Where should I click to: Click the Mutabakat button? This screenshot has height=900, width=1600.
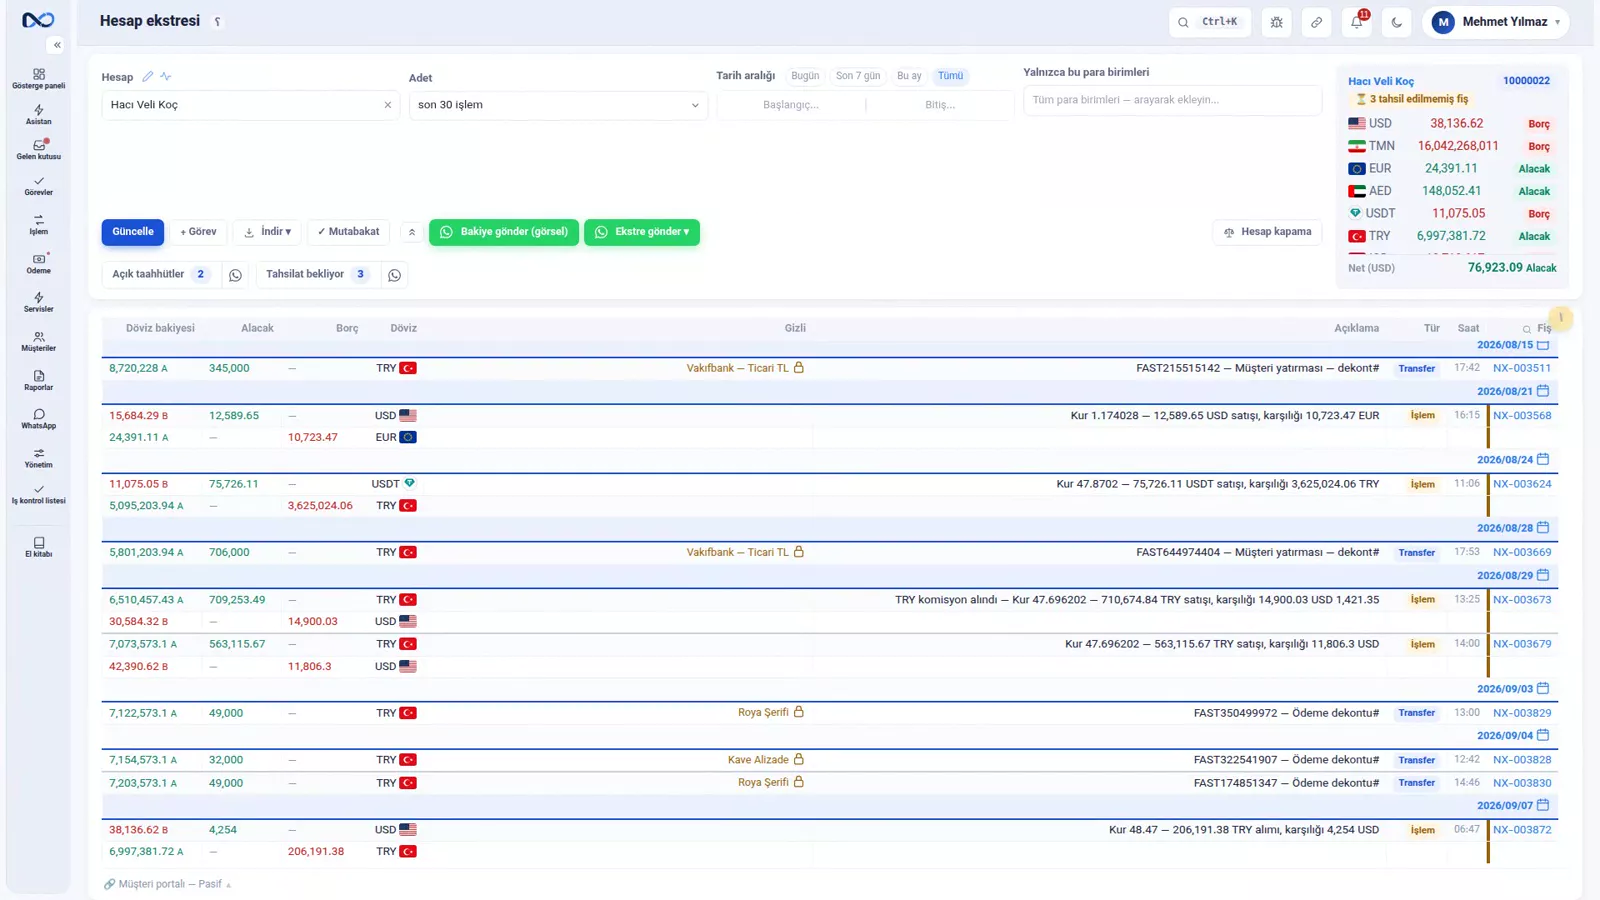348,232
